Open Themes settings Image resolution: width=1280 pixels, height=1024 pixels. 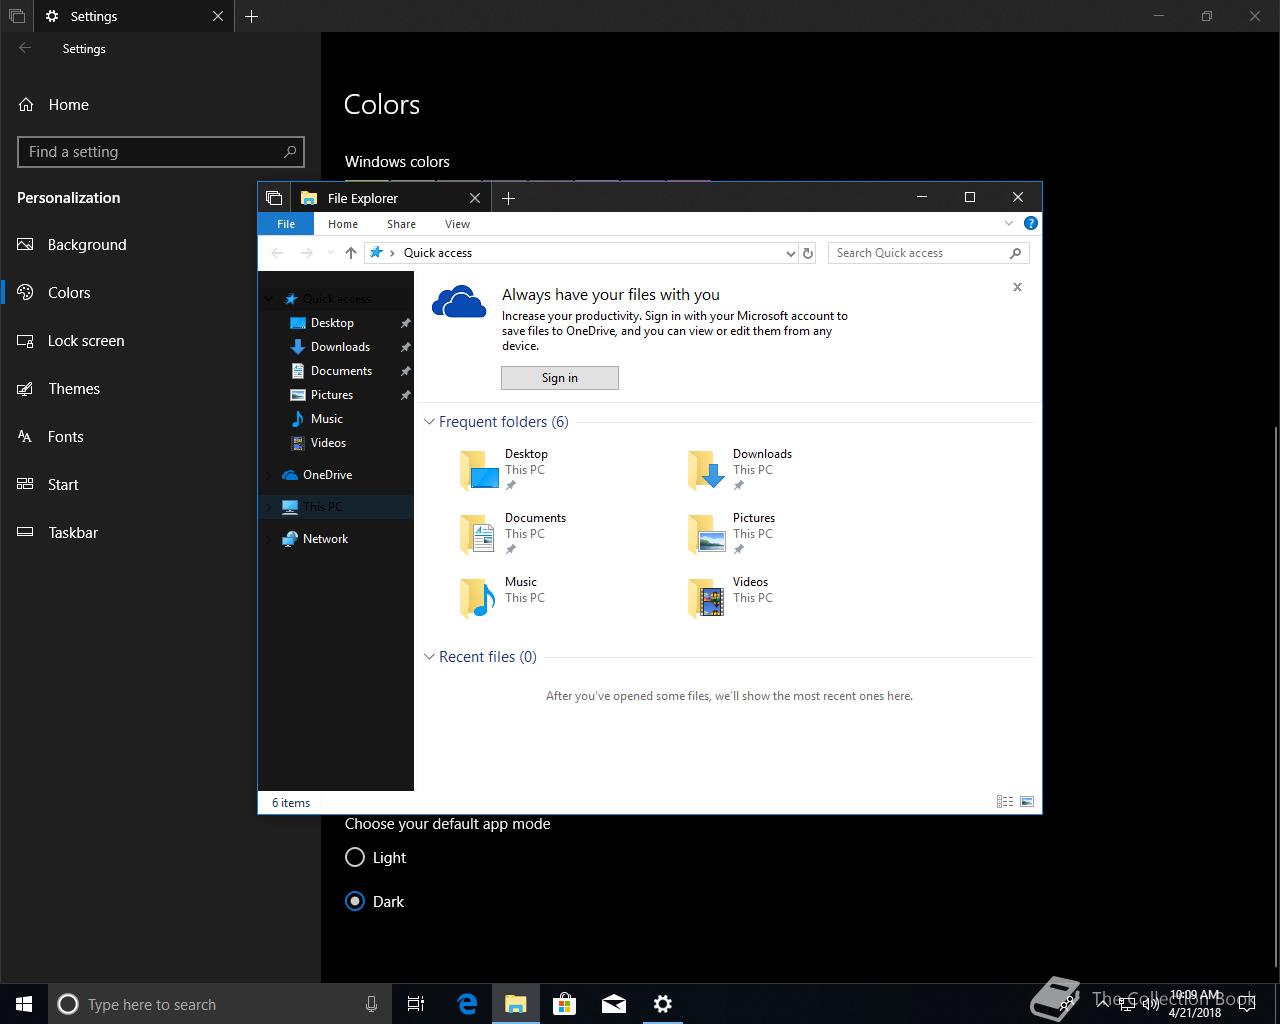point(160,389)
